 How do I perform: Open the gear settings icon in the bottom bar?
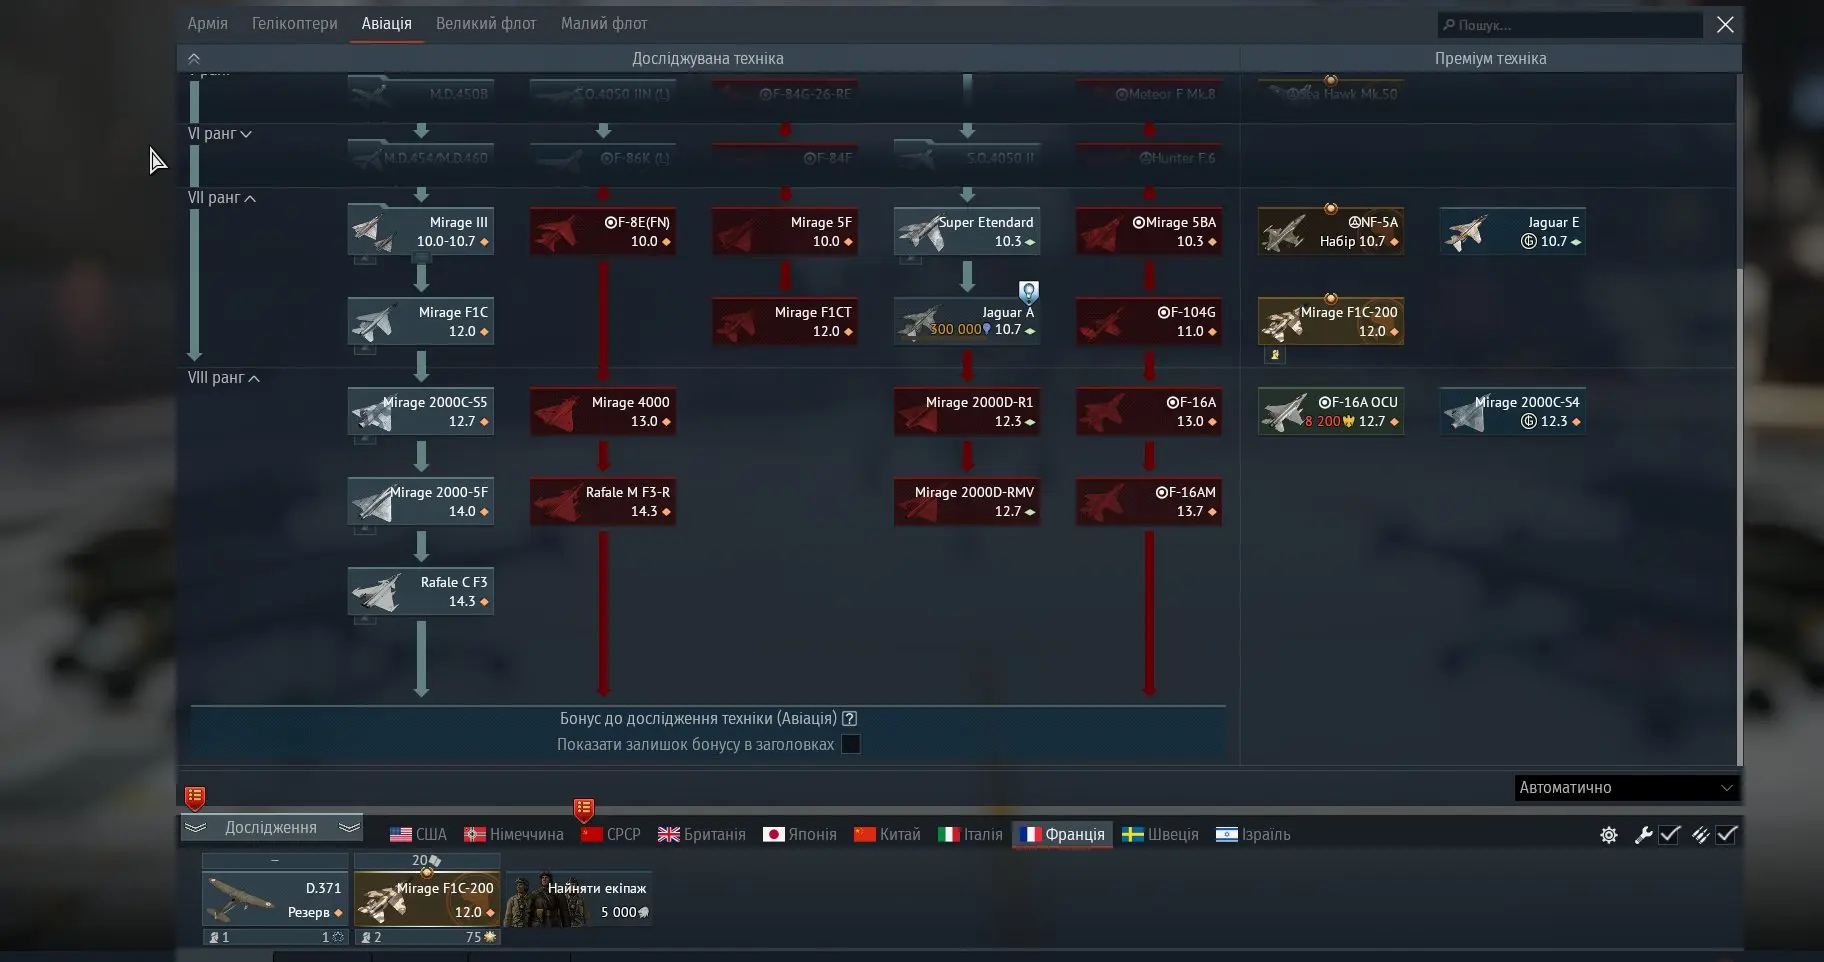coord(1608,835)
